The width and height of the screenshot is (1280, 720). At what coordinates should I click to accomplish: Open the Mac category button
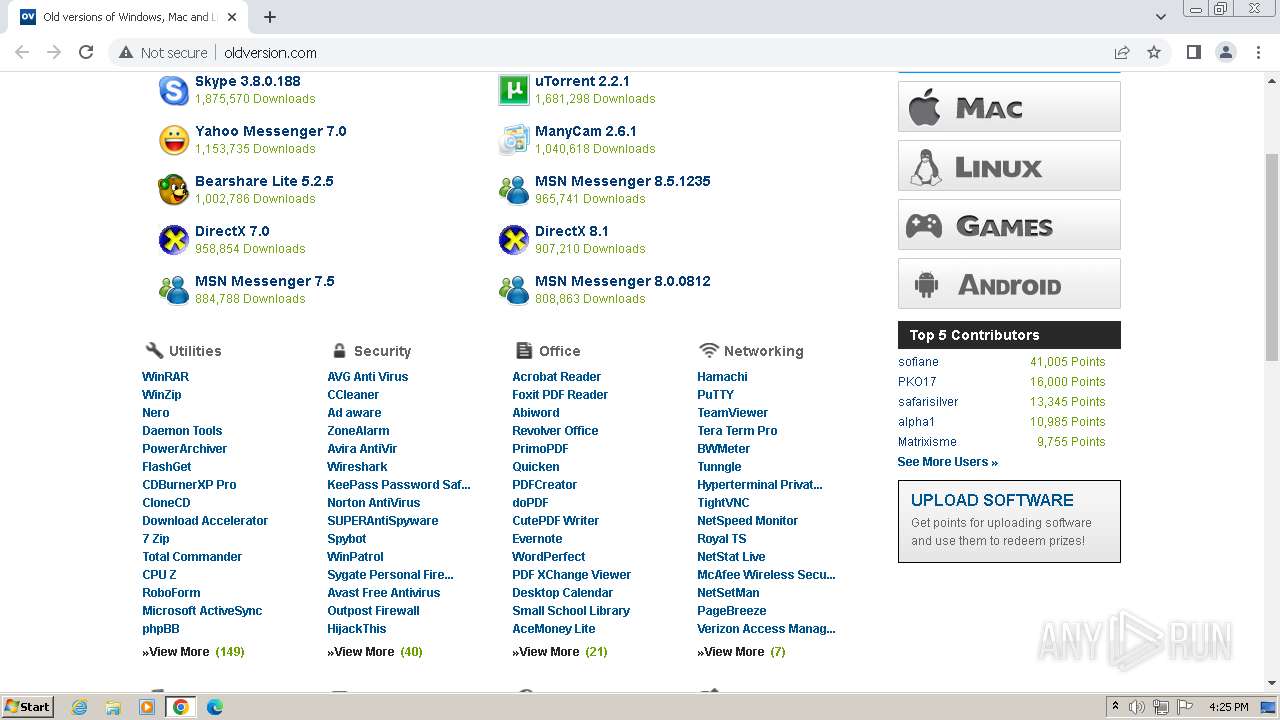pyautogui.click(x=1009, y=107)
